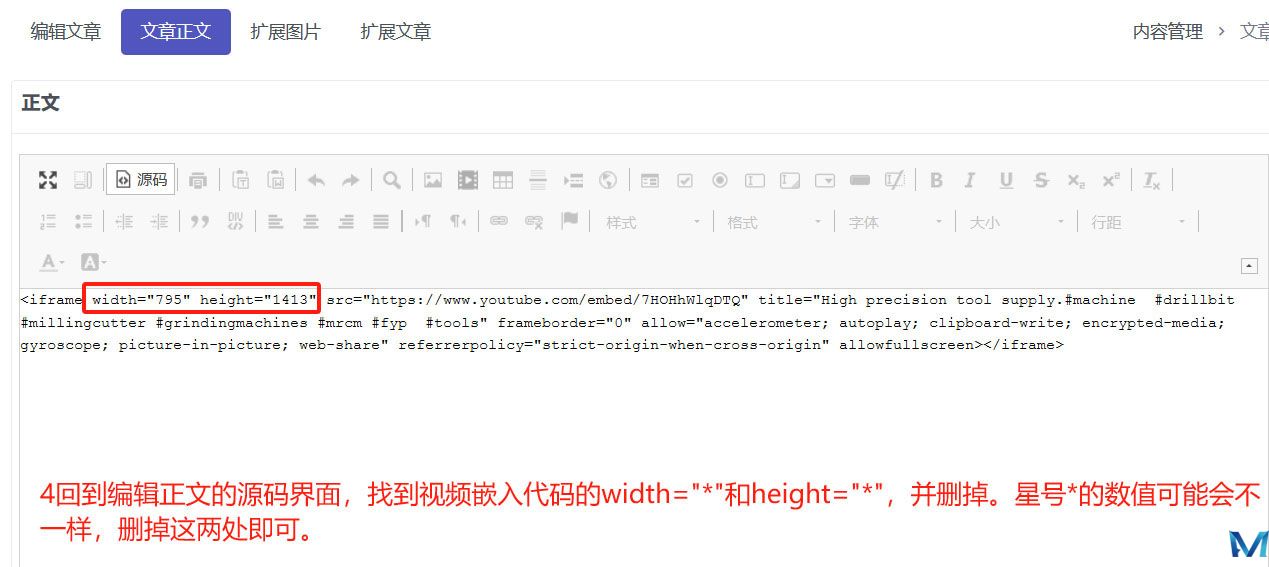
Task: Open the 编辑文章 tab
Action: (x=66, y=32)
